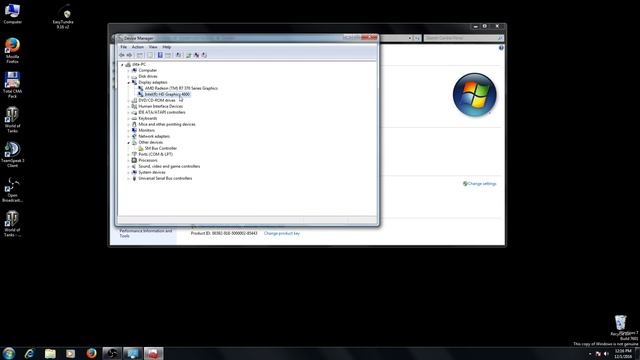Click the Other devices category icon

pyautogui.click(x=134, y=142)
